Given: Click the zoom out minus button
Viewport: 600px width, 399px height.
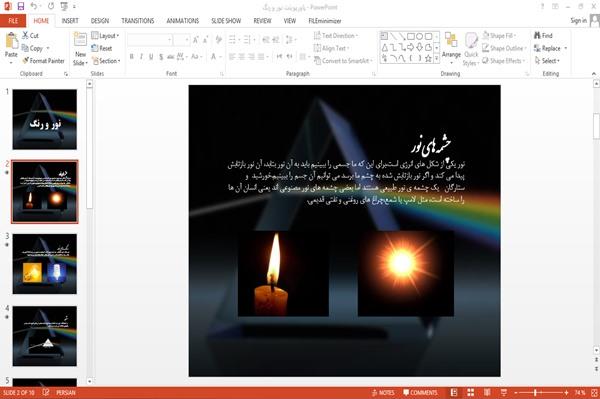Looking at the screenshot, I should (x=516, y=392).
